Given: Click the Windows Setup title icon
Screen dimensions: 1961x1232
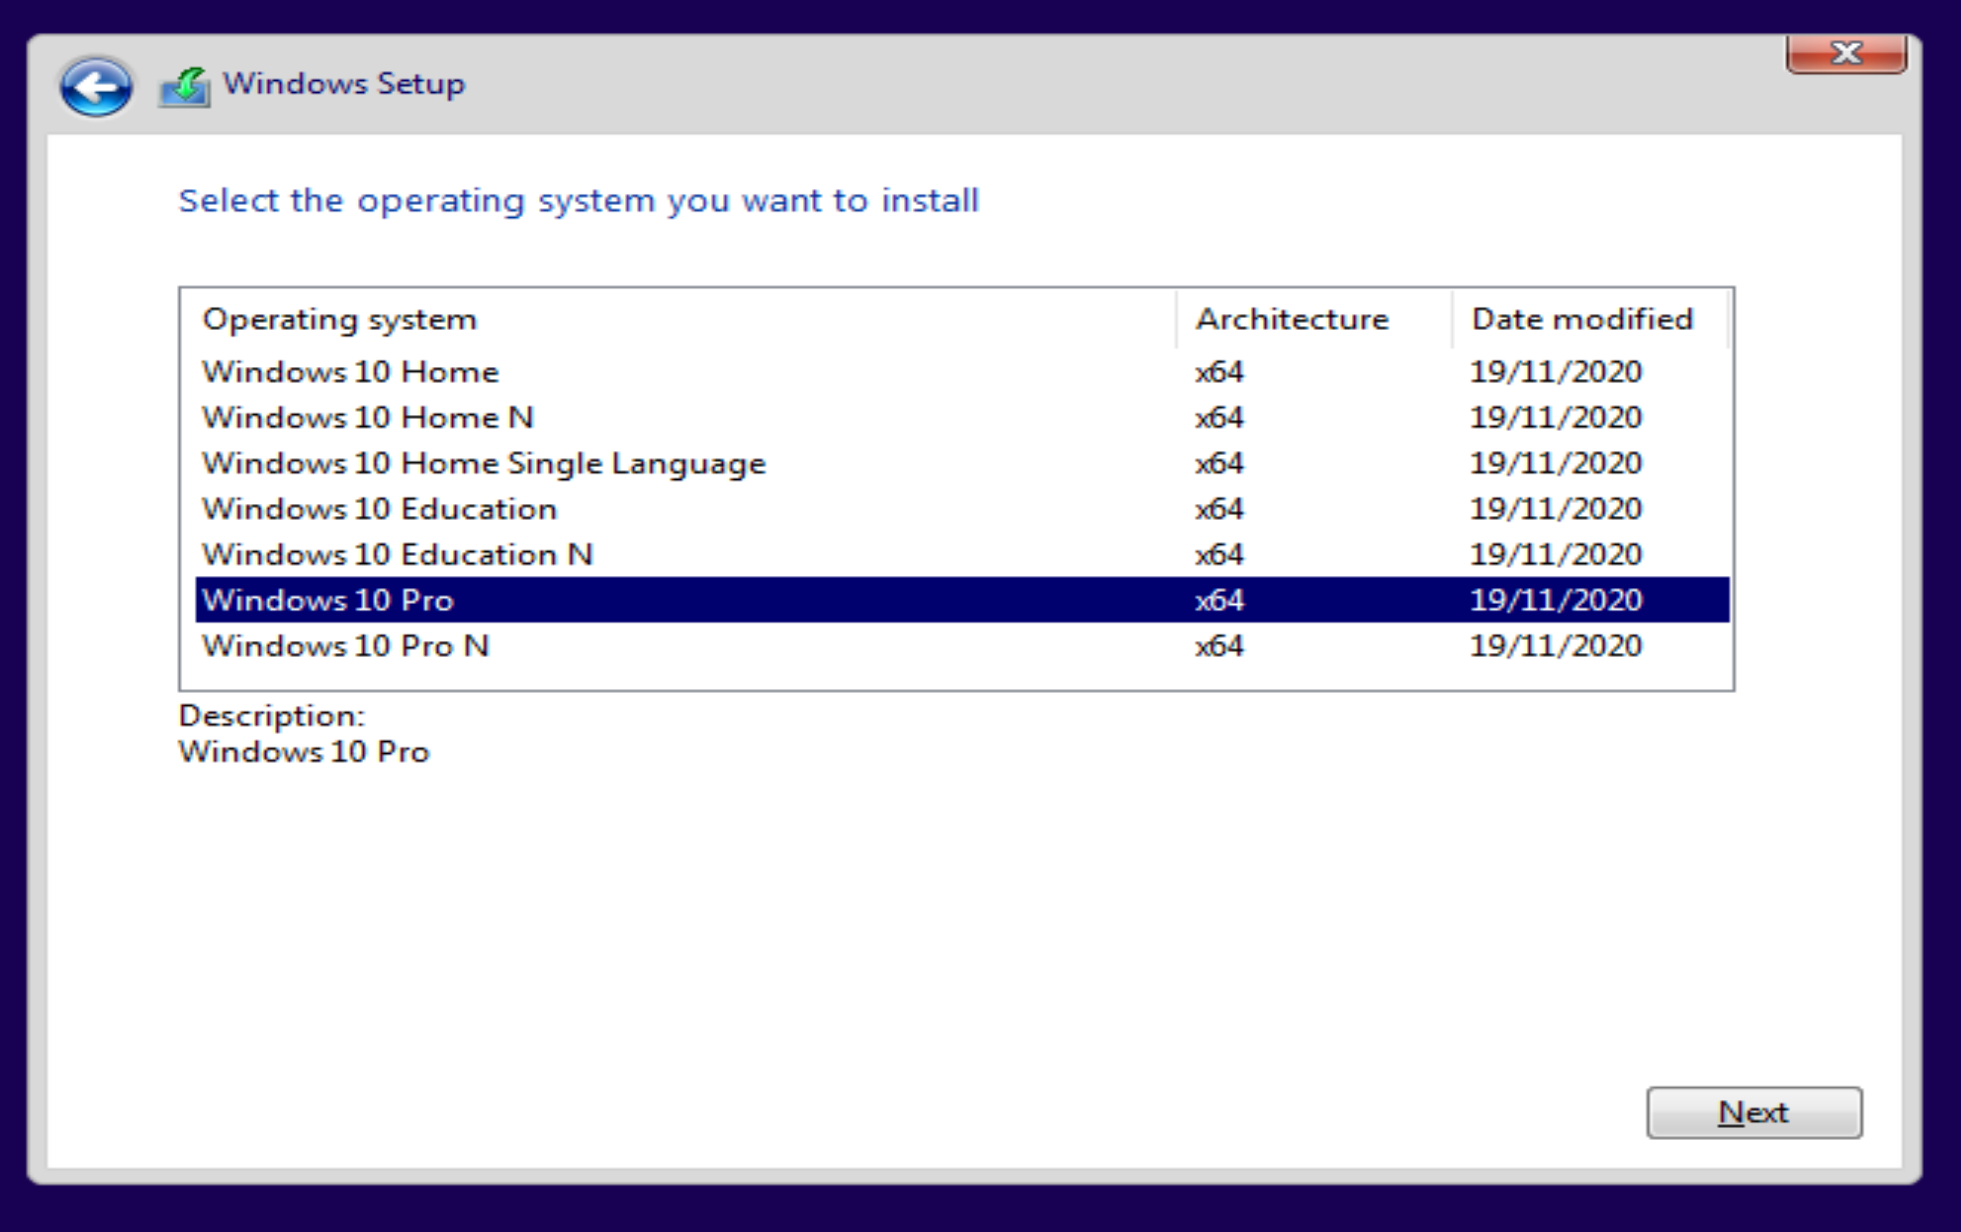Looking at the screenshot, I should point(185,87).
